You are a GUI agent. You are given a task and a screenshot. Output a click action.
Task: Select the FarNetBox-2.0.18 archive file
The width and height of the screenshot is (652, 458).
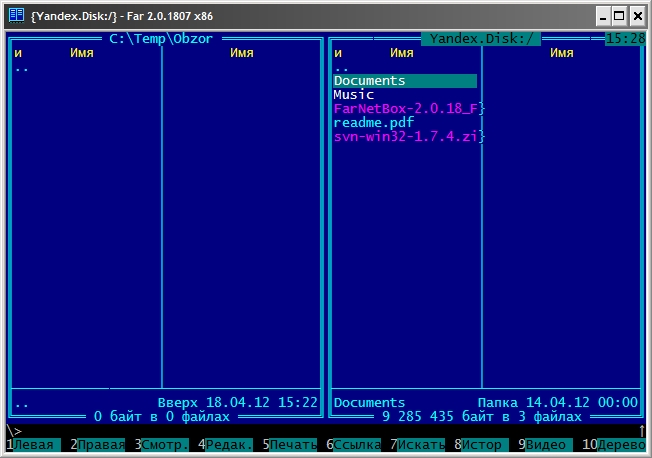pos(407,108)
